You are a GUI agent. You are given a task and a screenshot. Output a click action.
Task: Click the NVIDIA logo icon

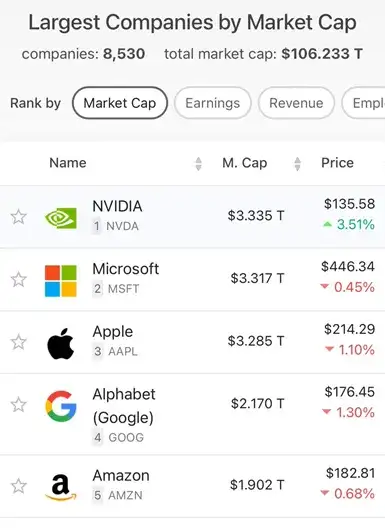(x=61, y=218)
